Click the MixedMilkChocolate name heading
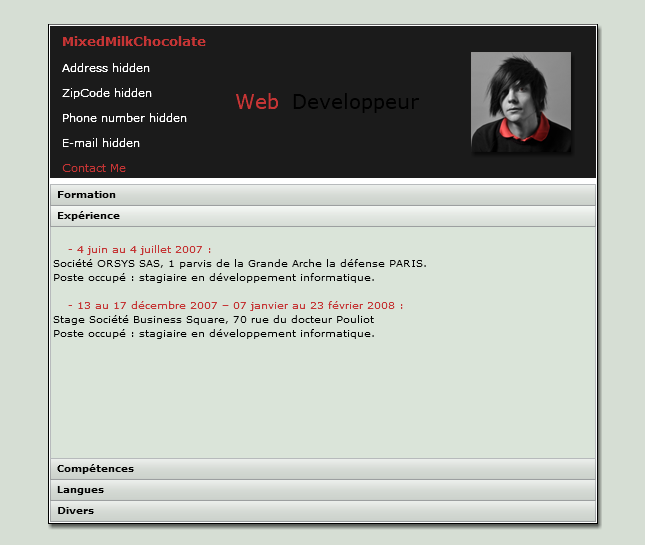The height and width of the screenshot is (545, 645). [x=134, y=42]
